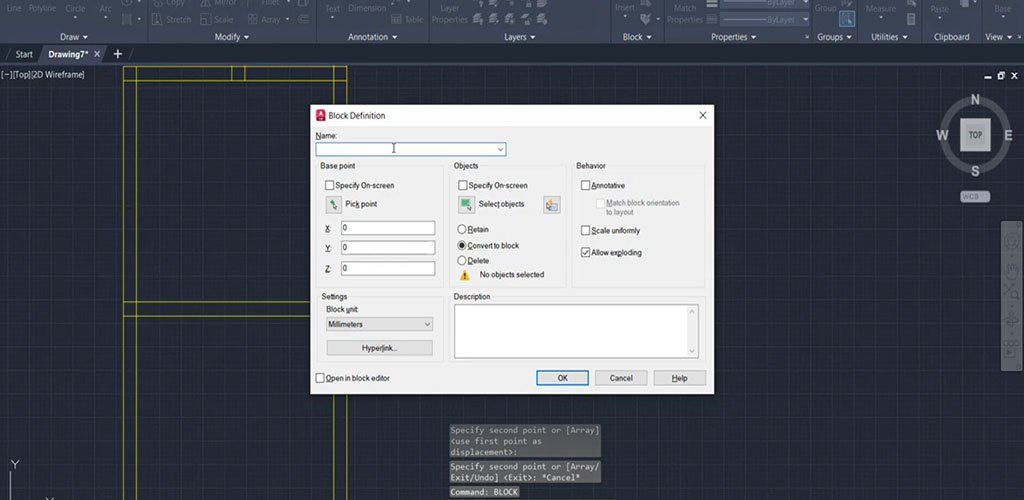Click the New drawing tab plus icon
Viewport: 1024px width, 500px height.
117,54
